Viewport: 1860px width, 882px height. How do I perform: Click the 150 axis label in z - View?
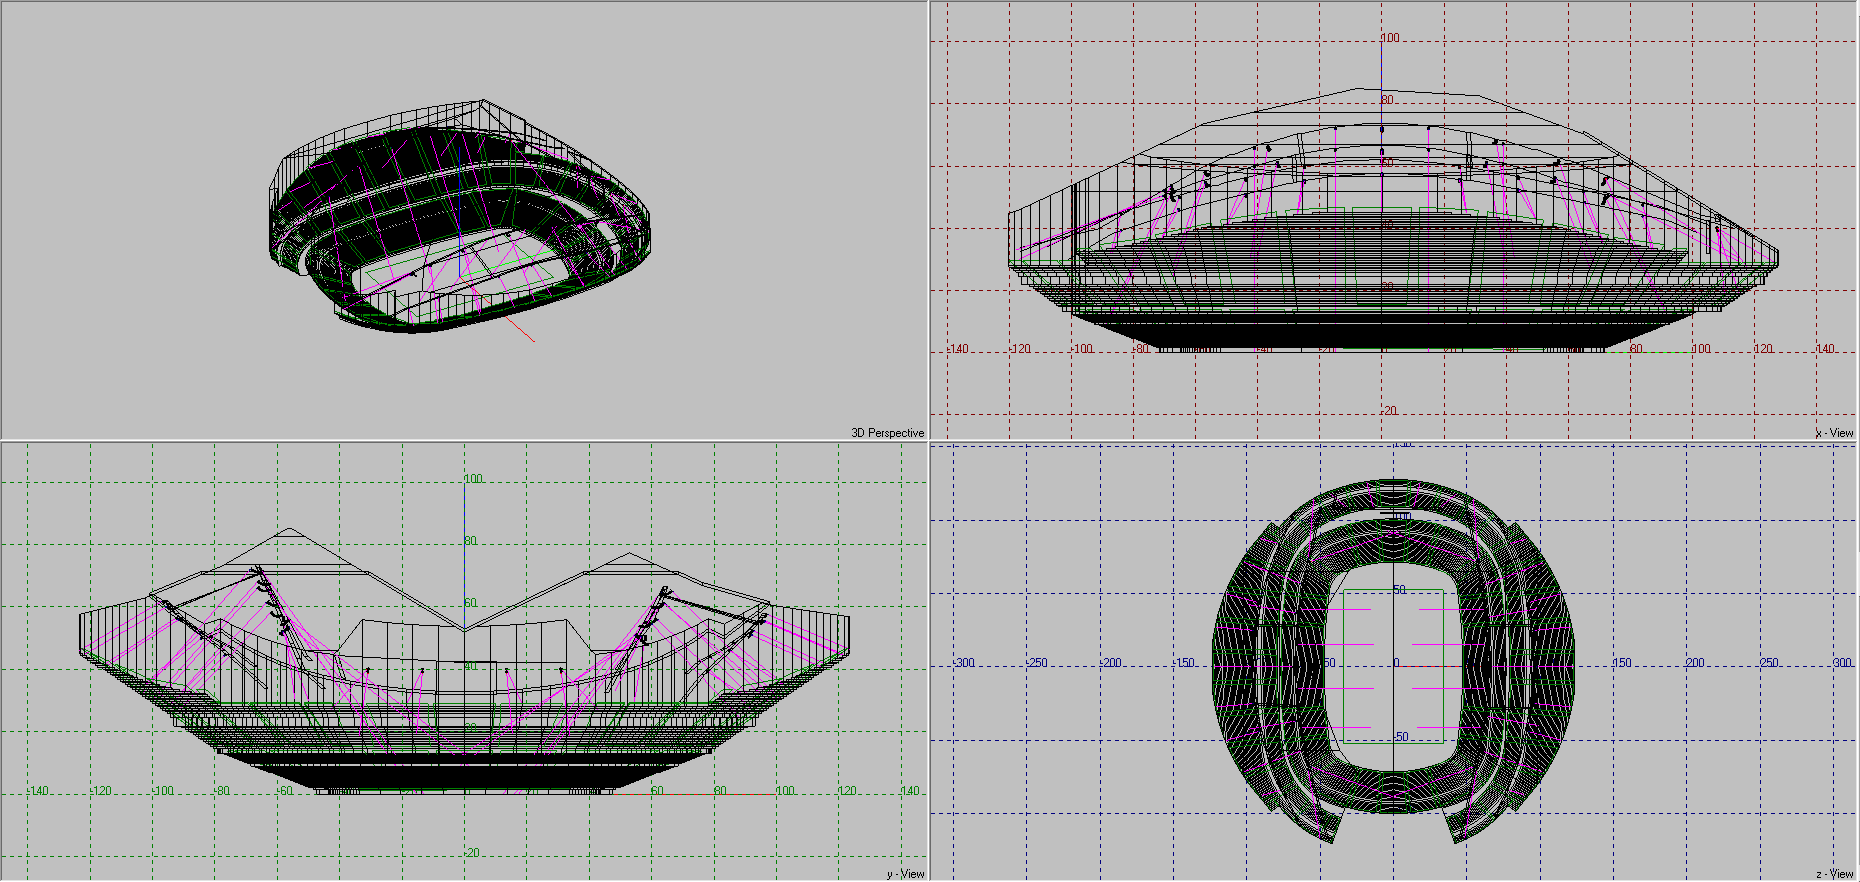pos(1622,663)
